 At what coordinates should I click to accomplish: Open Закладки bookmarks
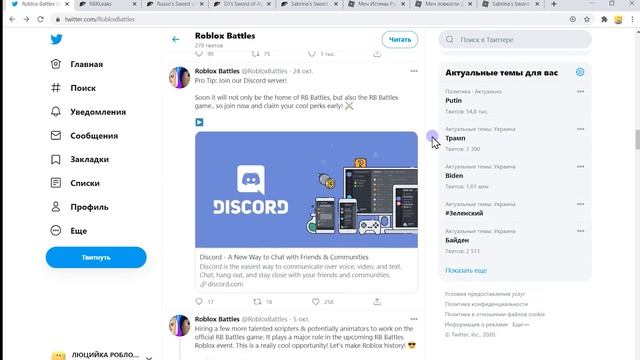tap(80, 159)
